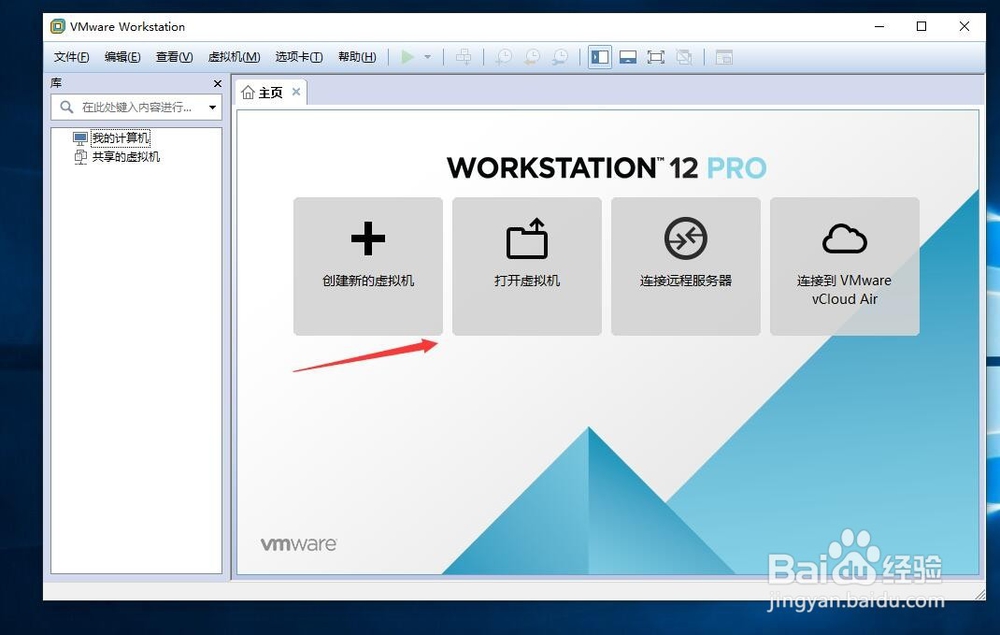Image resolution: width=1000 pixels, height=635 pixels.
Task: Click the take snapshot clock icon
Action: pyautogui.click(x=503, y=57)
